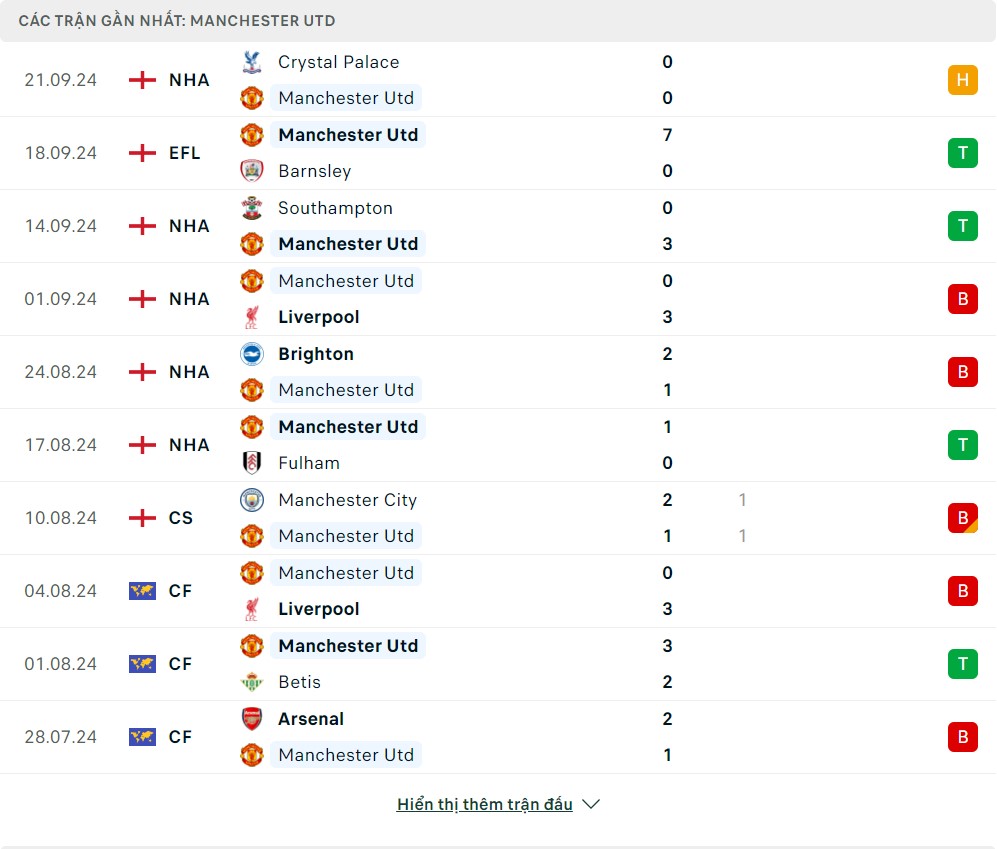The image size is (997, 849).
Task: Click the Barnsley club crest icon
Action: (x=252, y=171)
